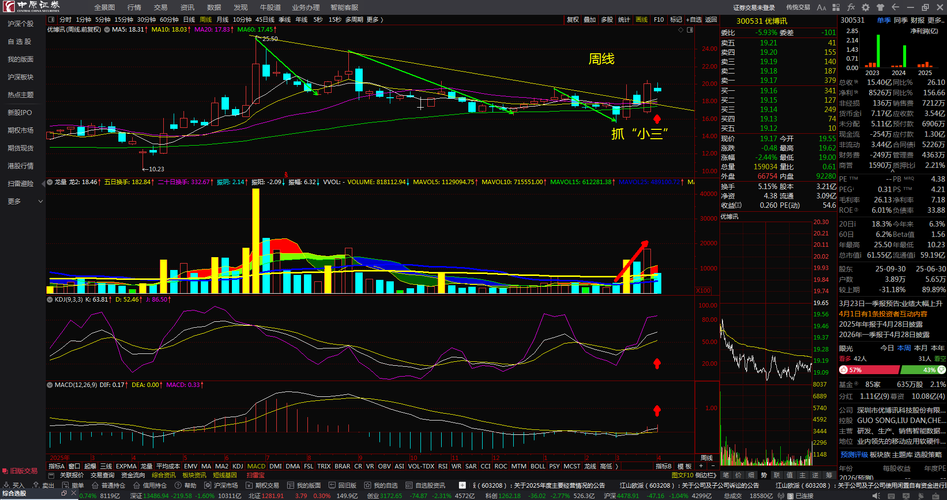Open the 指标B indicator set dropdown
This screenshot has height=500, width=947.
click(664, 466)
